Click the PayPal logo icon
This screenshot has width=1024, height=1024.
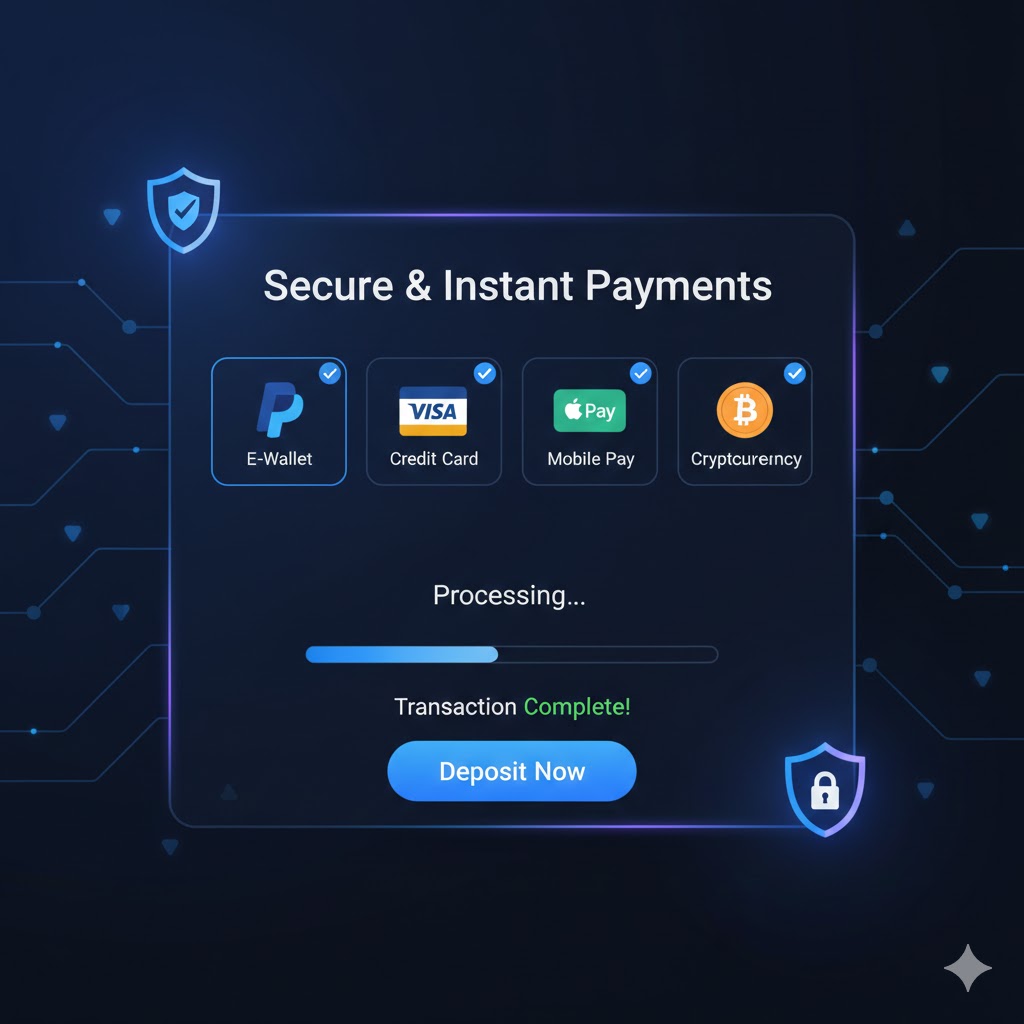pyautogui.click(x=280, y=409)
